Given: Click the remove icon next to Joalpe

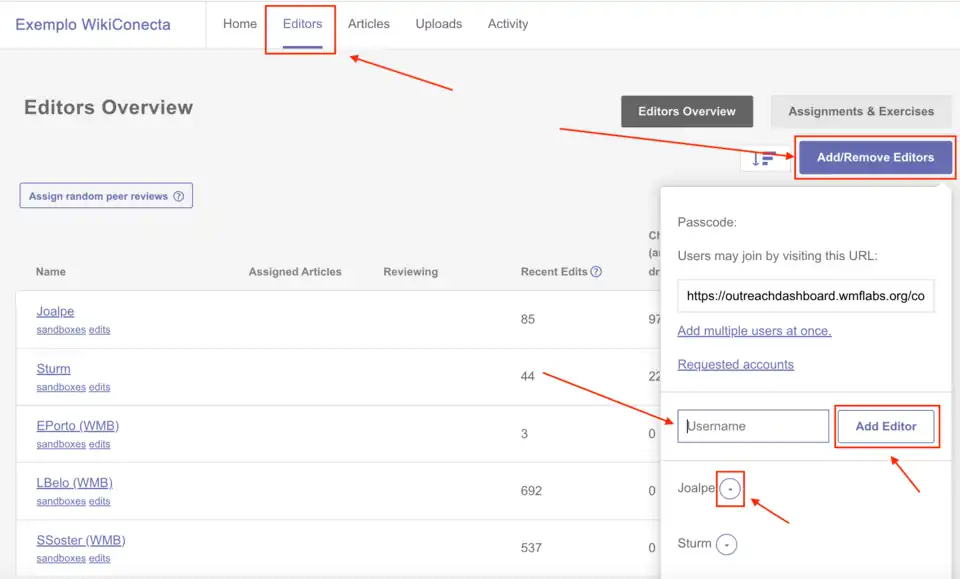Looking at the screenshot, I should pyautogui.click(x=731, y=489).
